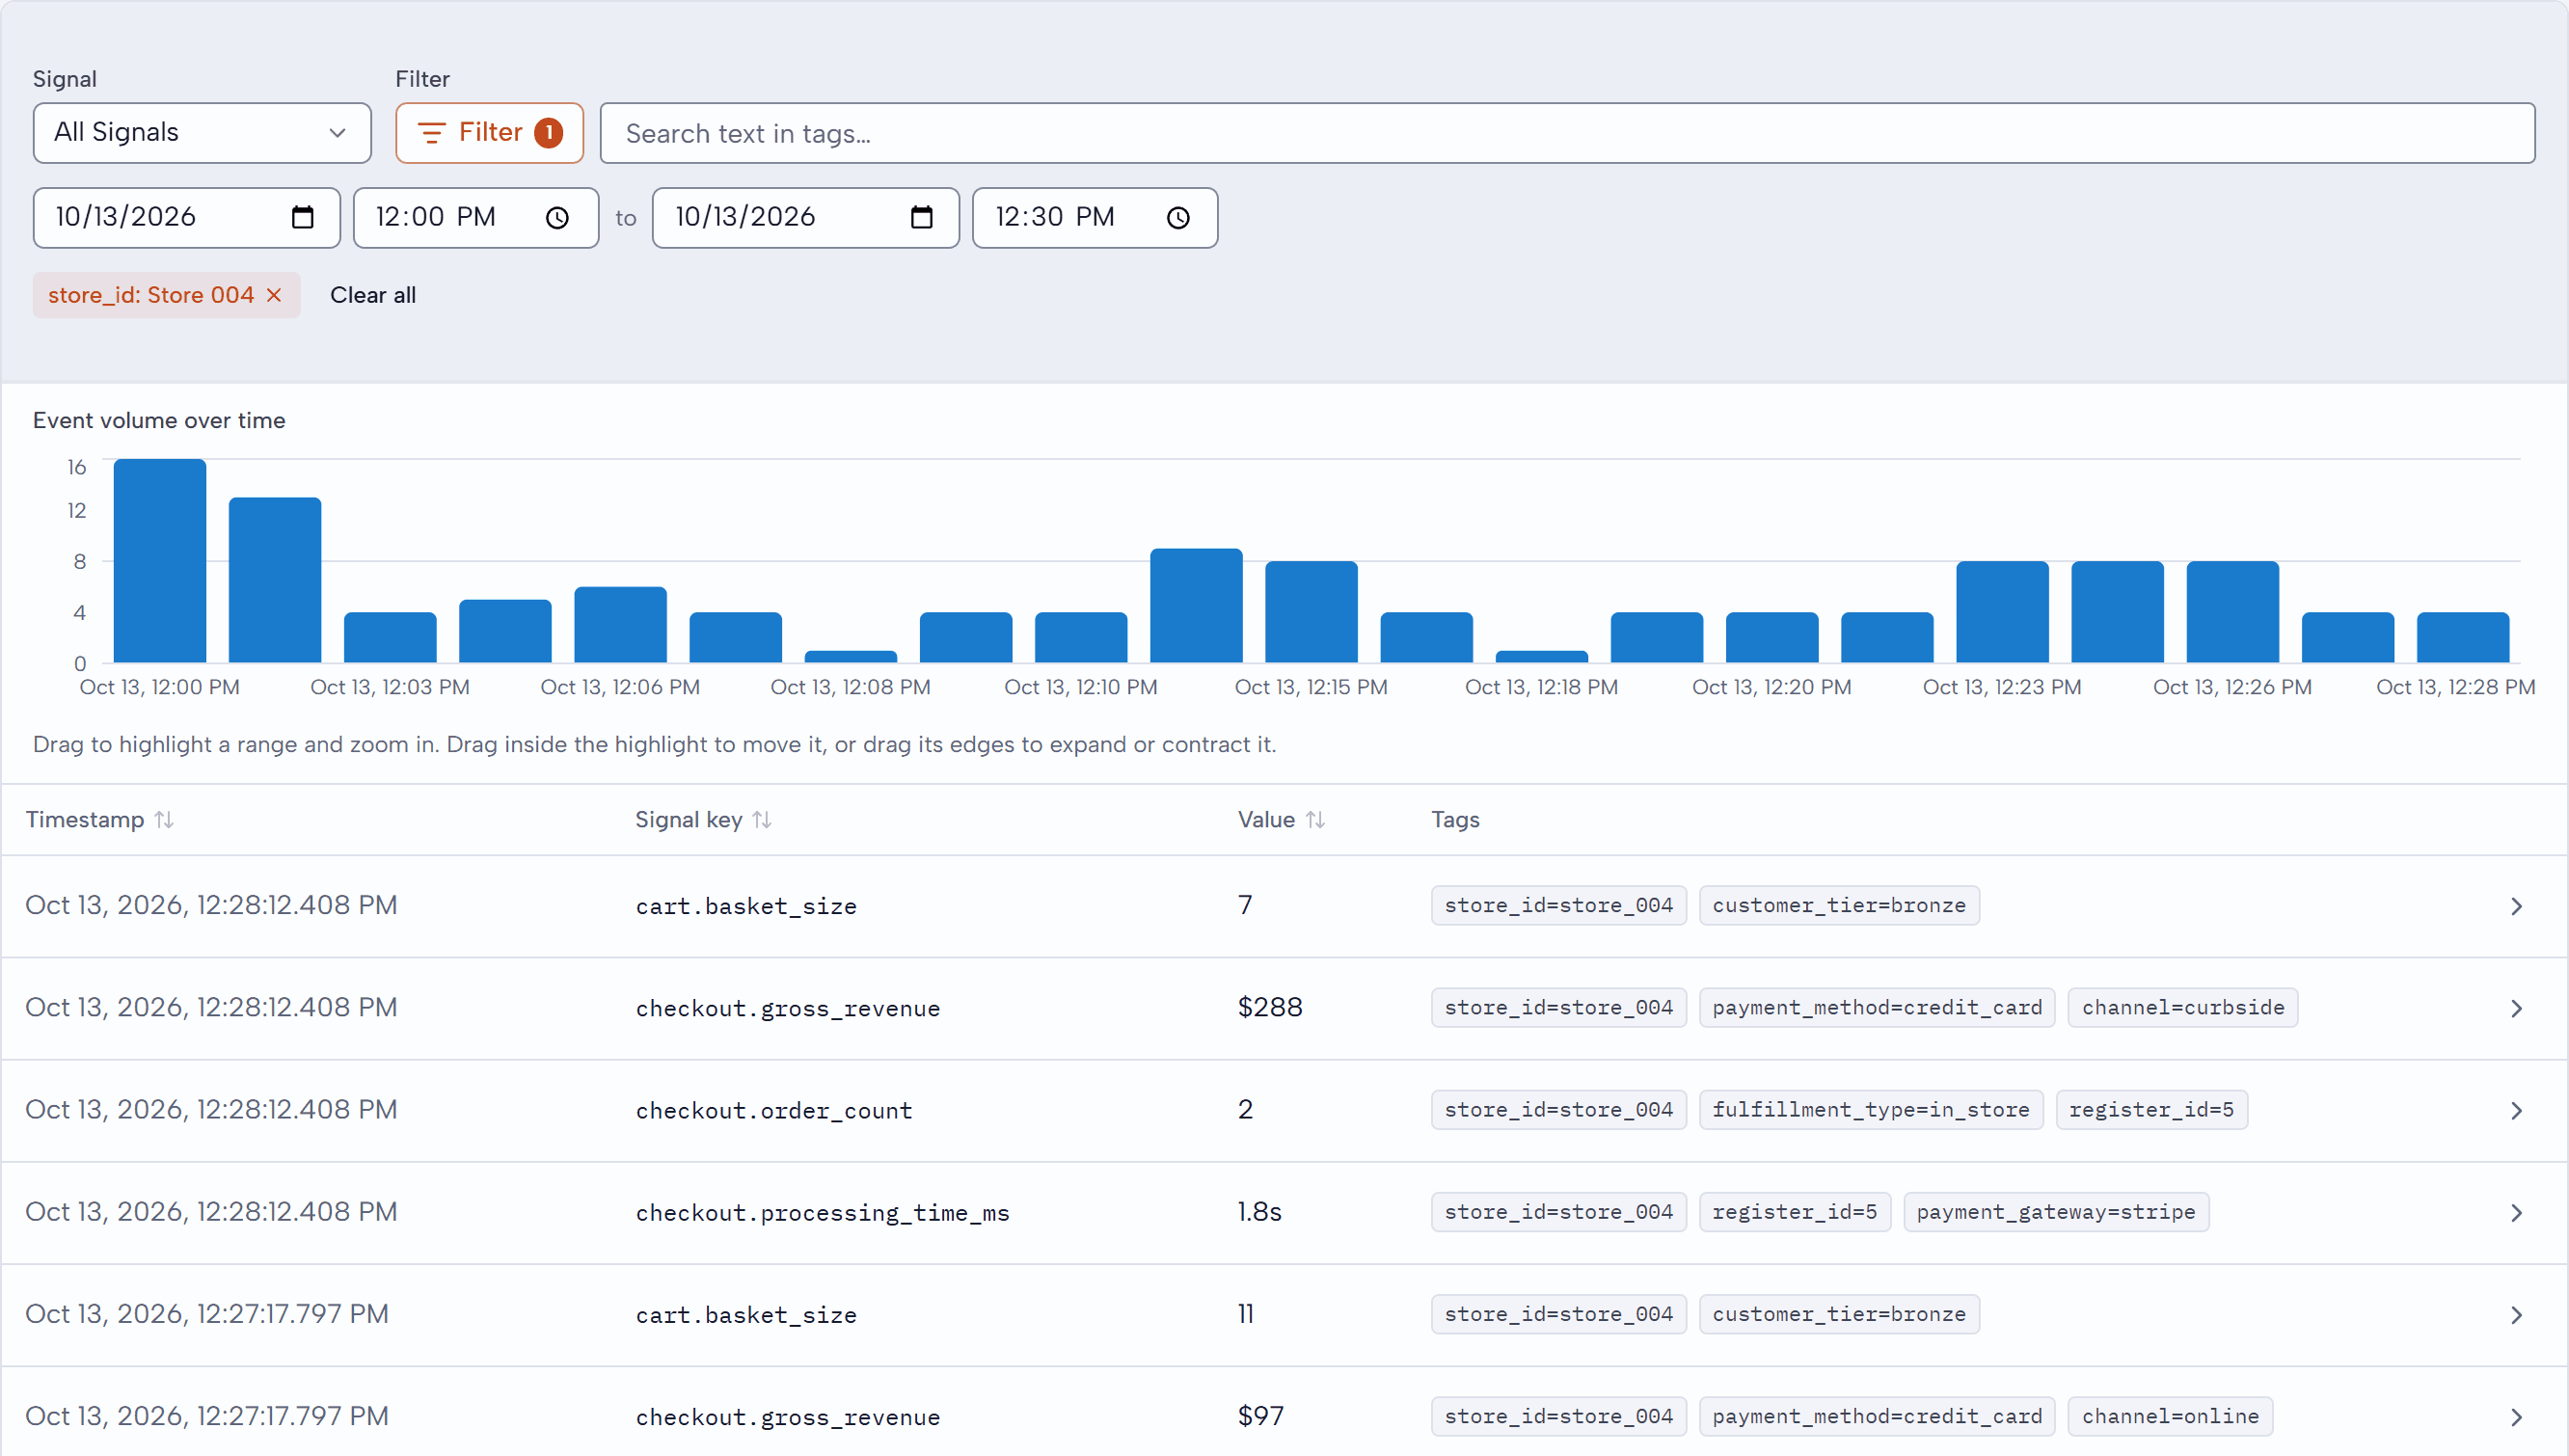The height and width of the screenshot is (1456, 2569).
Task: Open the Filter button with badge
Action: tap(489, 133)
